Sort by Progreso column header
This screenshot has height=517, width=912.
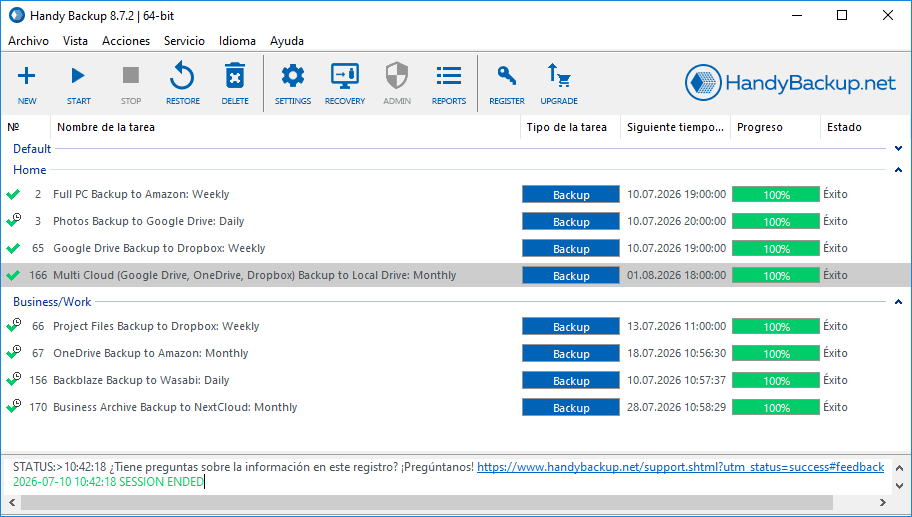click(776, 127)
